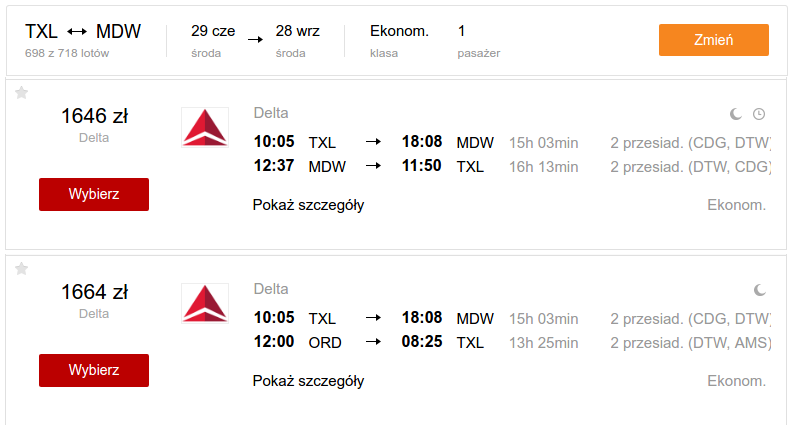Click the moon icon in second offer
The width and height of the screenshot is (793, 425).
[x=760, y=290]
